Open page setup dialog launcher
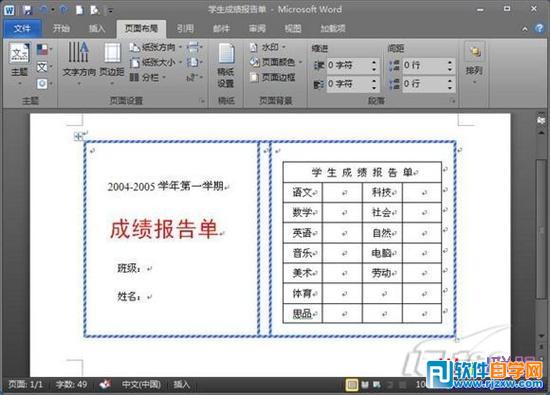 coord(202,101)
